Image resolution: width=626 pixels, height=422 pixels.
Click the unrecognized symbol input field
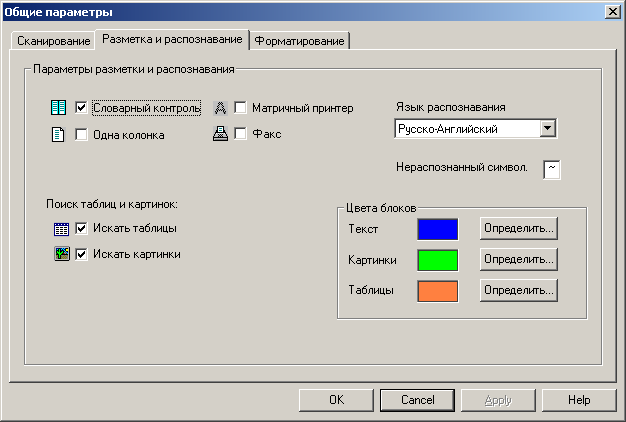tap(552, 170)
